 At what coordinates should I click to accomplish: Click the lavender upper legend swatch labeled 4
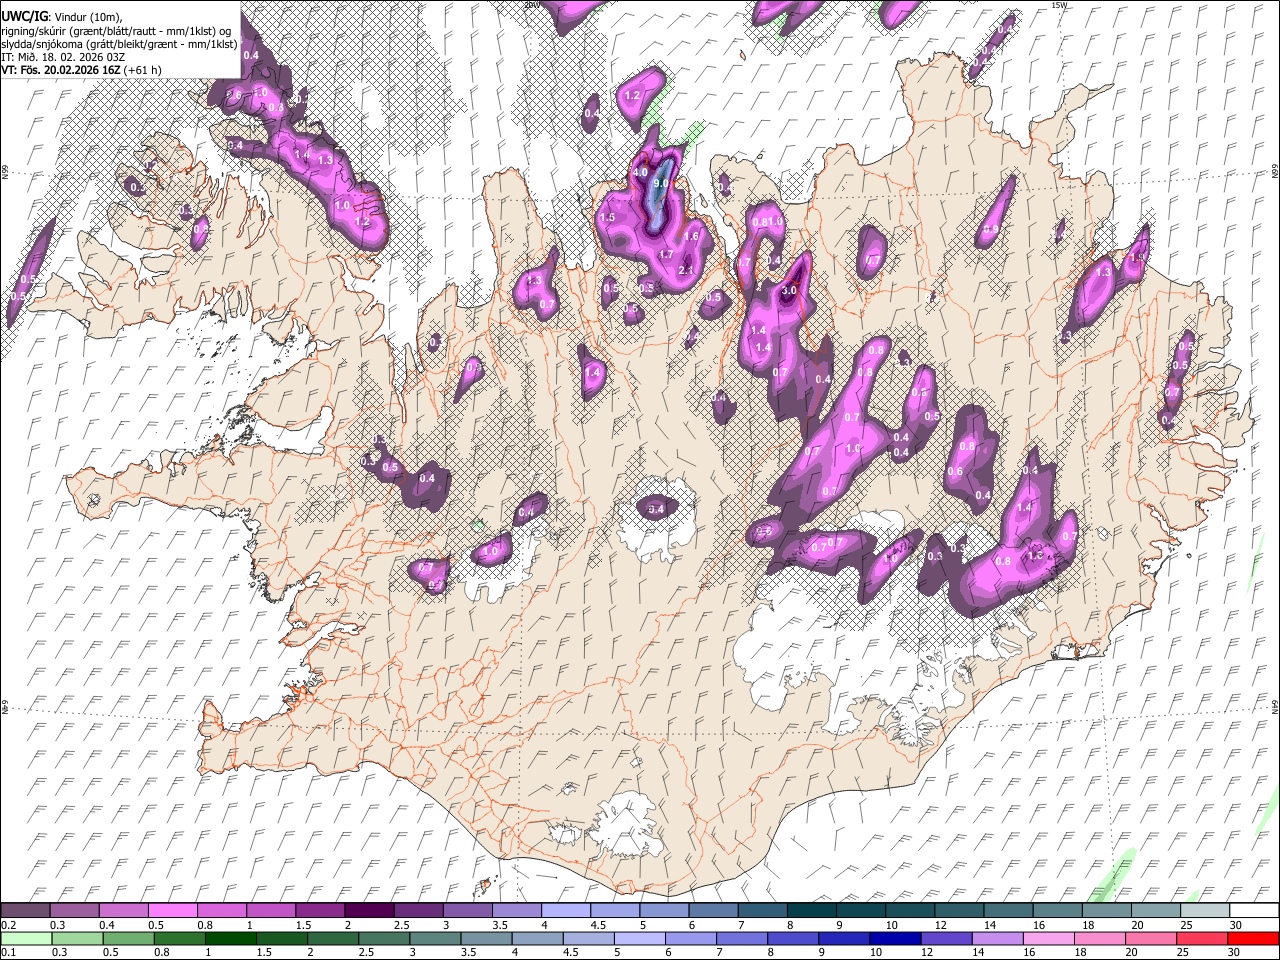pos(565,911)
